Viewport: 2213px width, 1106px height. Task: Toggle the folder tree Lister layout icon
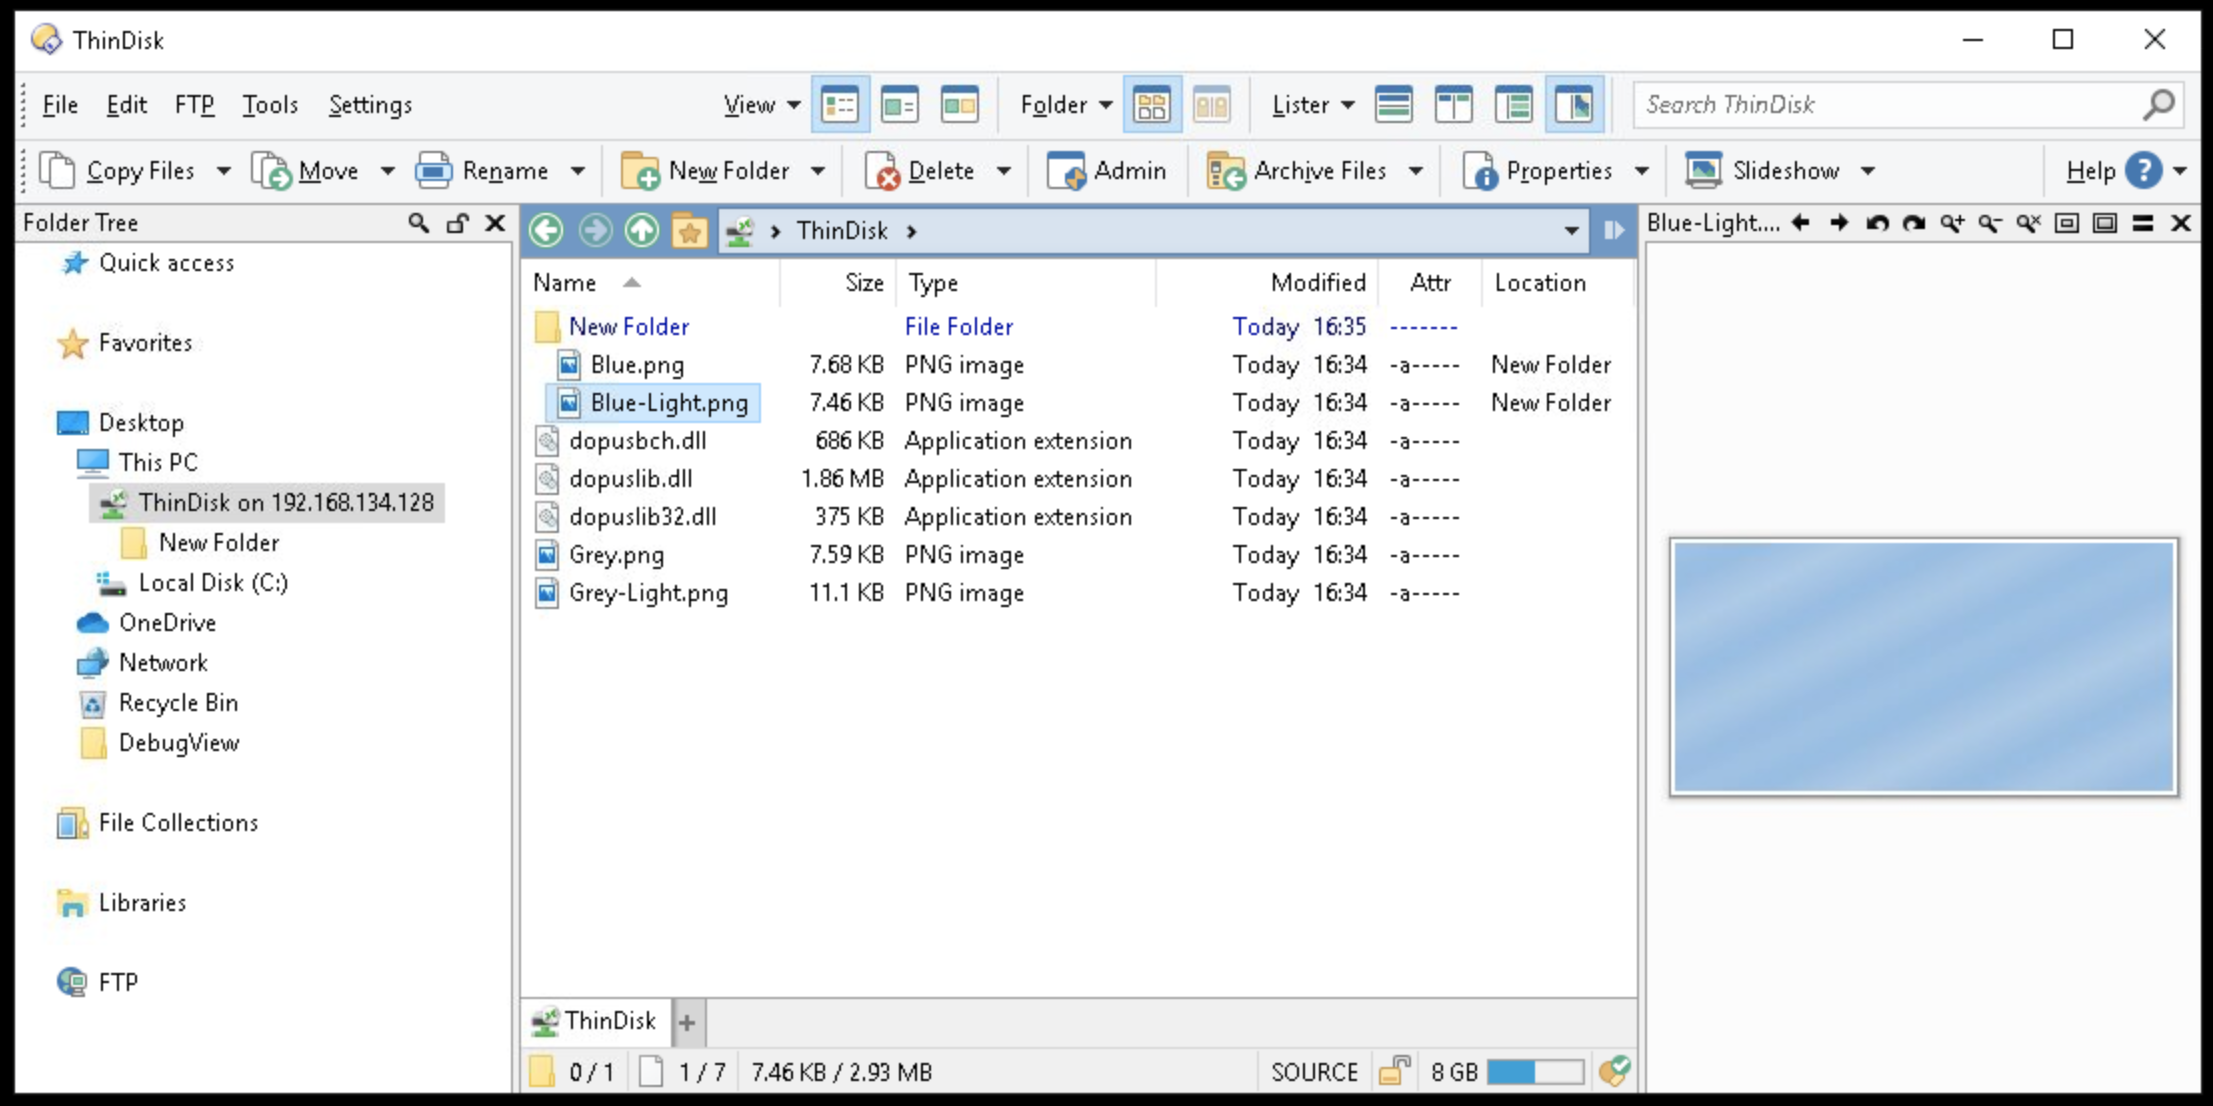1514,105
